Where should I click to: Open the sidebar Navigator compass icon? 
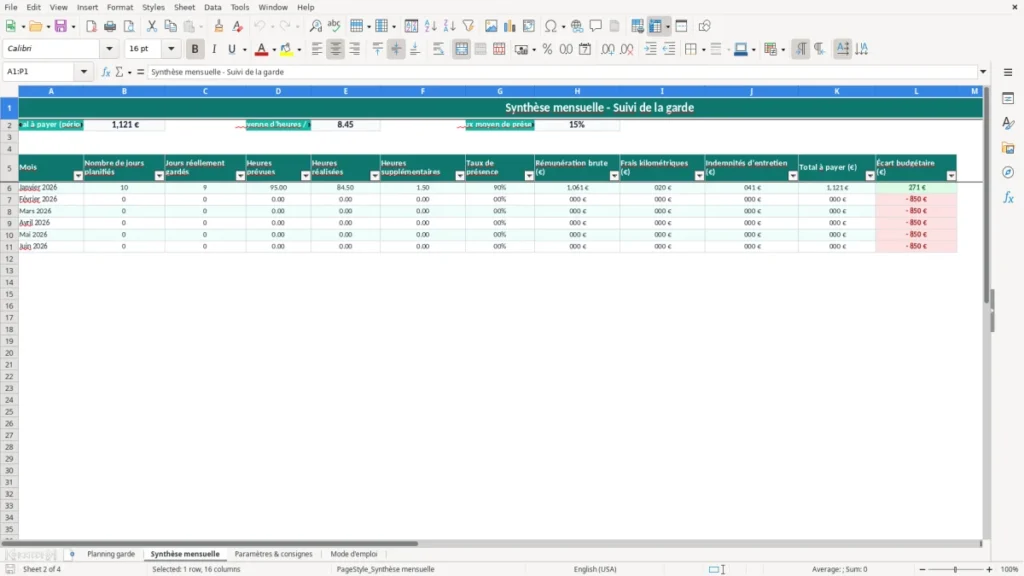tap(1008, 172)
